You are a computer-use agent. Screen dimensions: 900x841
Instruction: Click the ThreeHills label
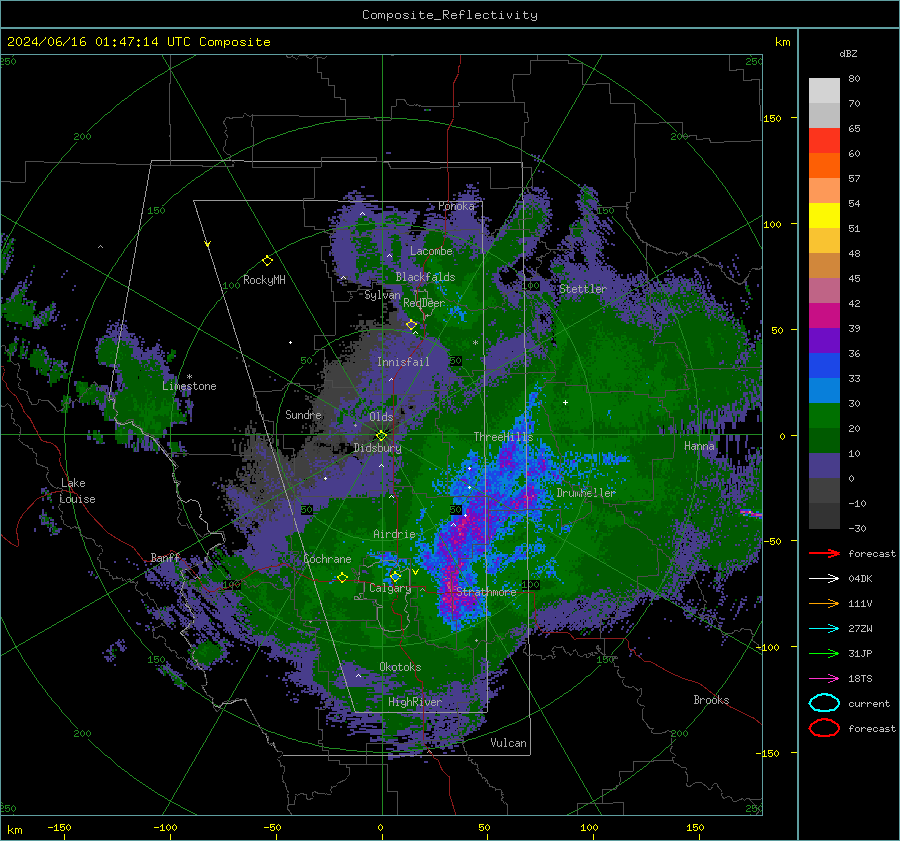point(503,437)
